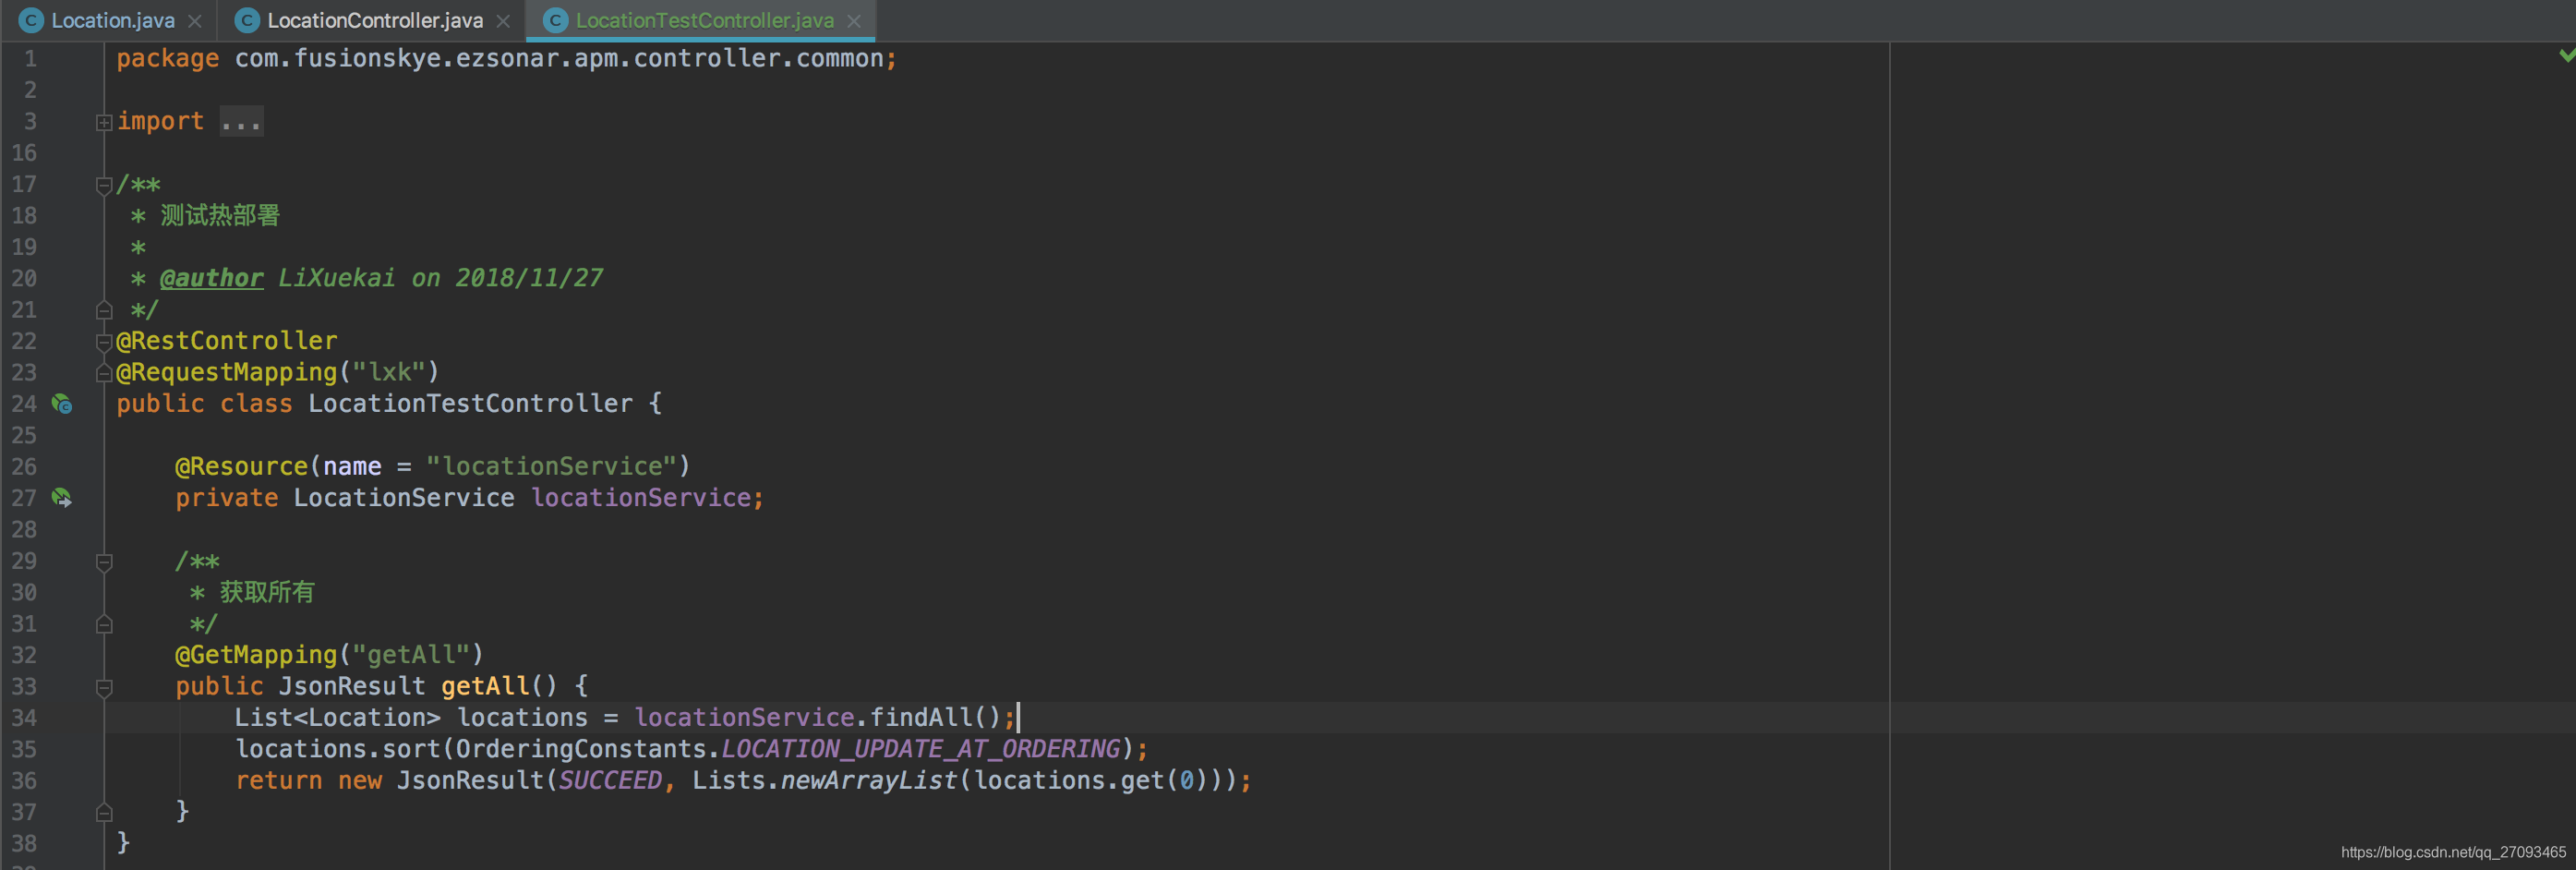Image resolution: width=2576 pixels, height=870 pixels.
Task: Click the List<Location> type declaration
Action: (337, 718)
